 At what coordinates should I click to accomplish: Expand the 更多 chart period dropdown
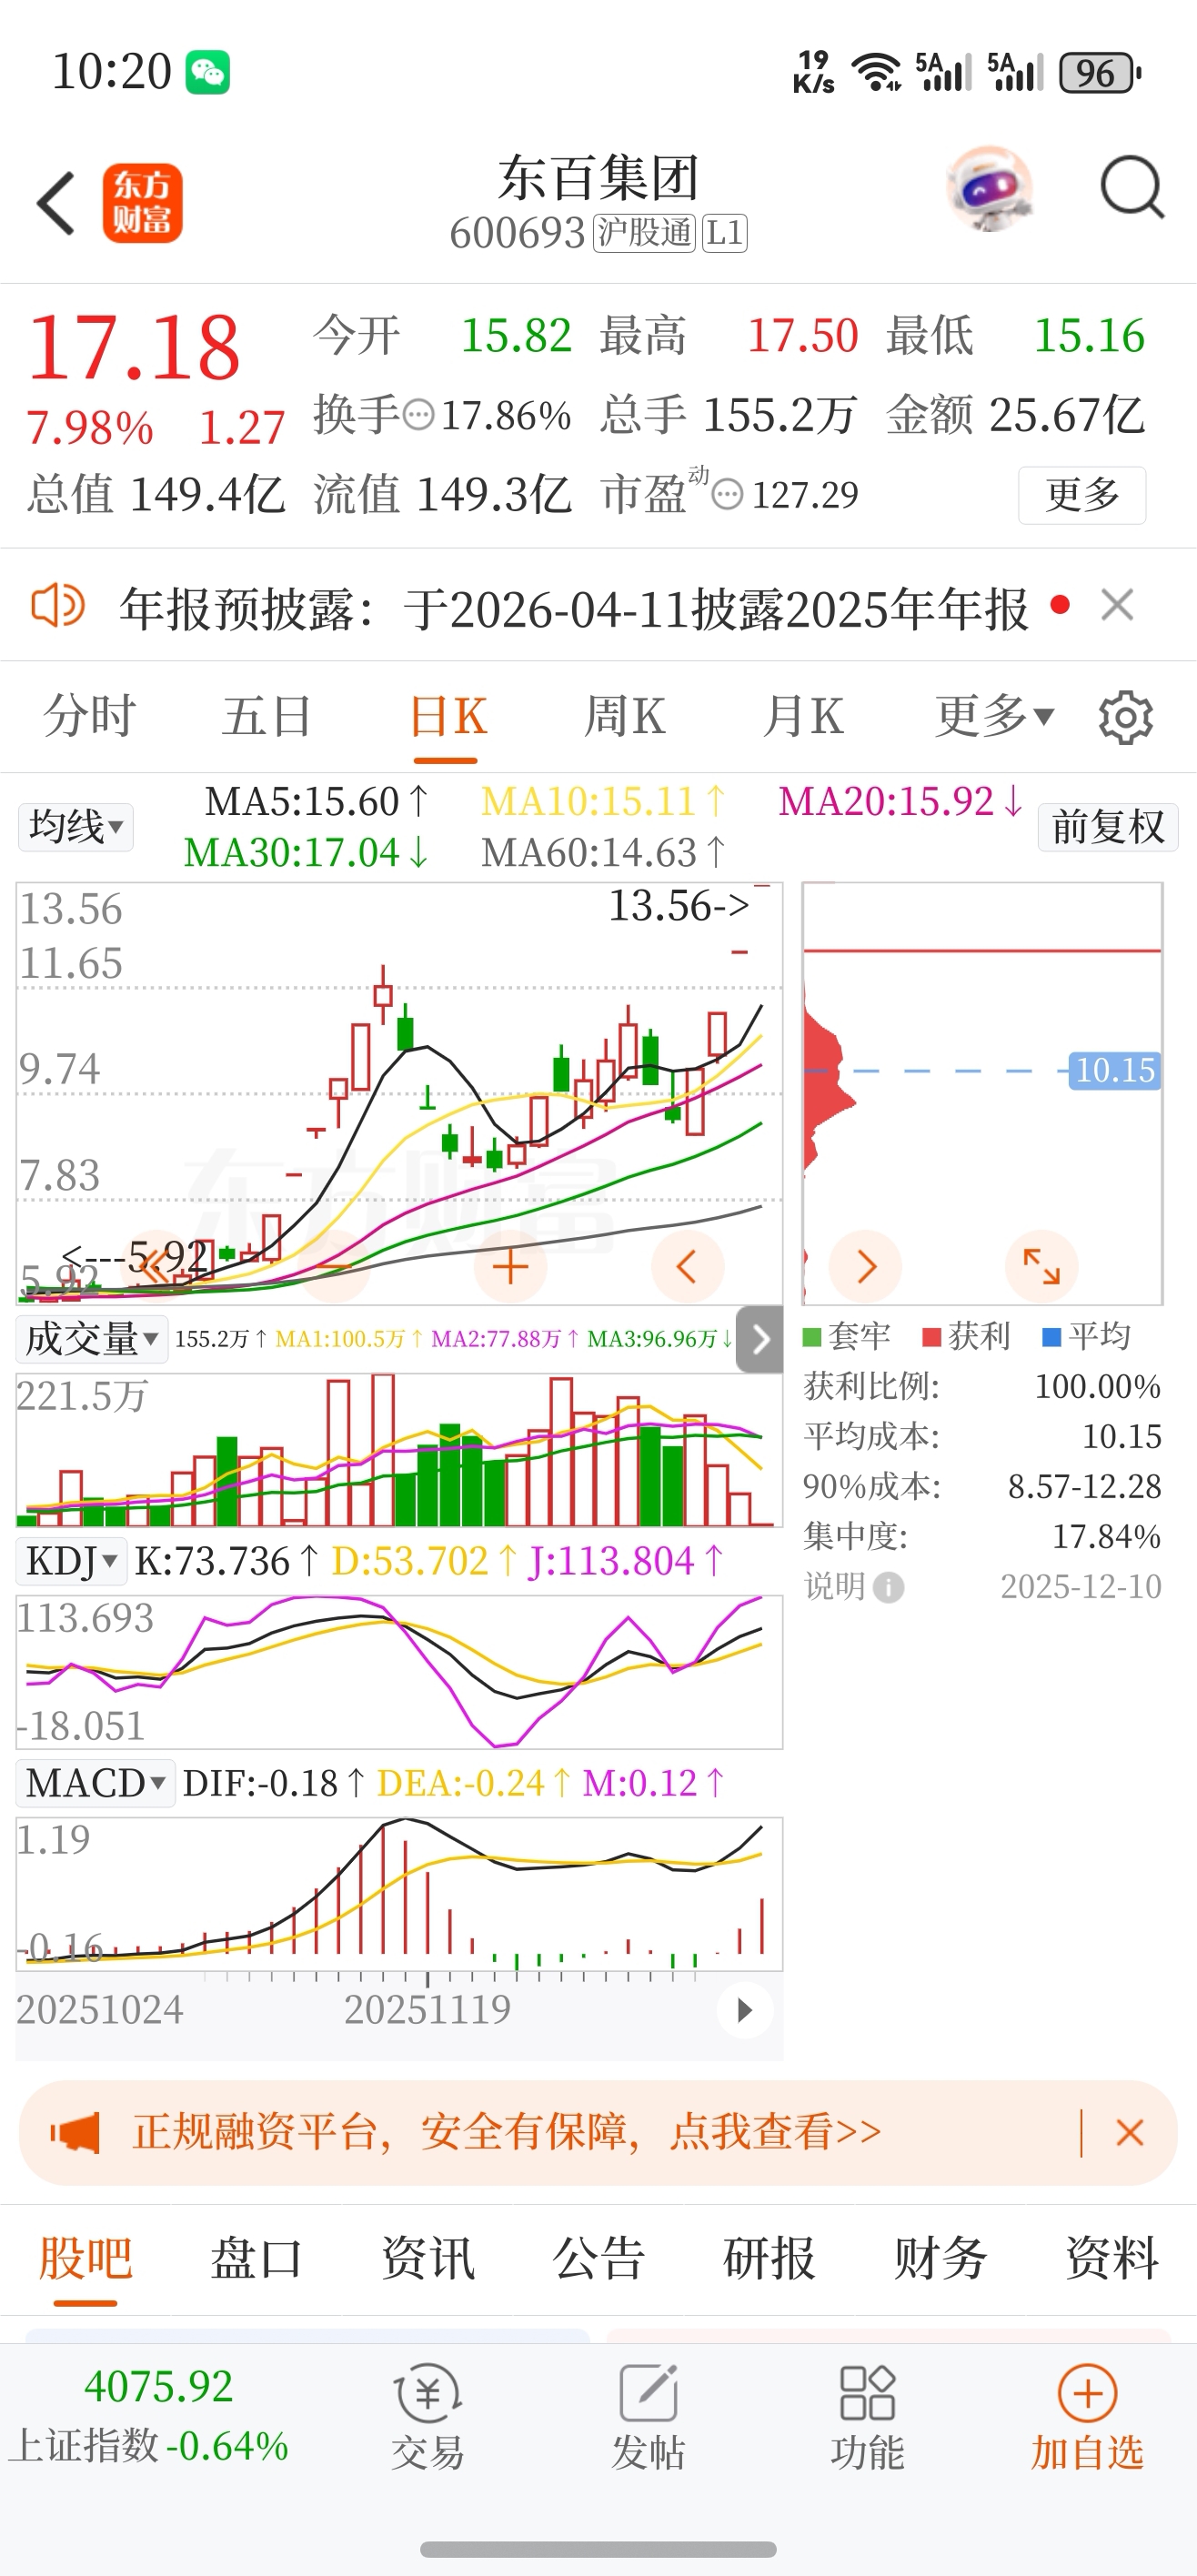click(x=994, y=716)
